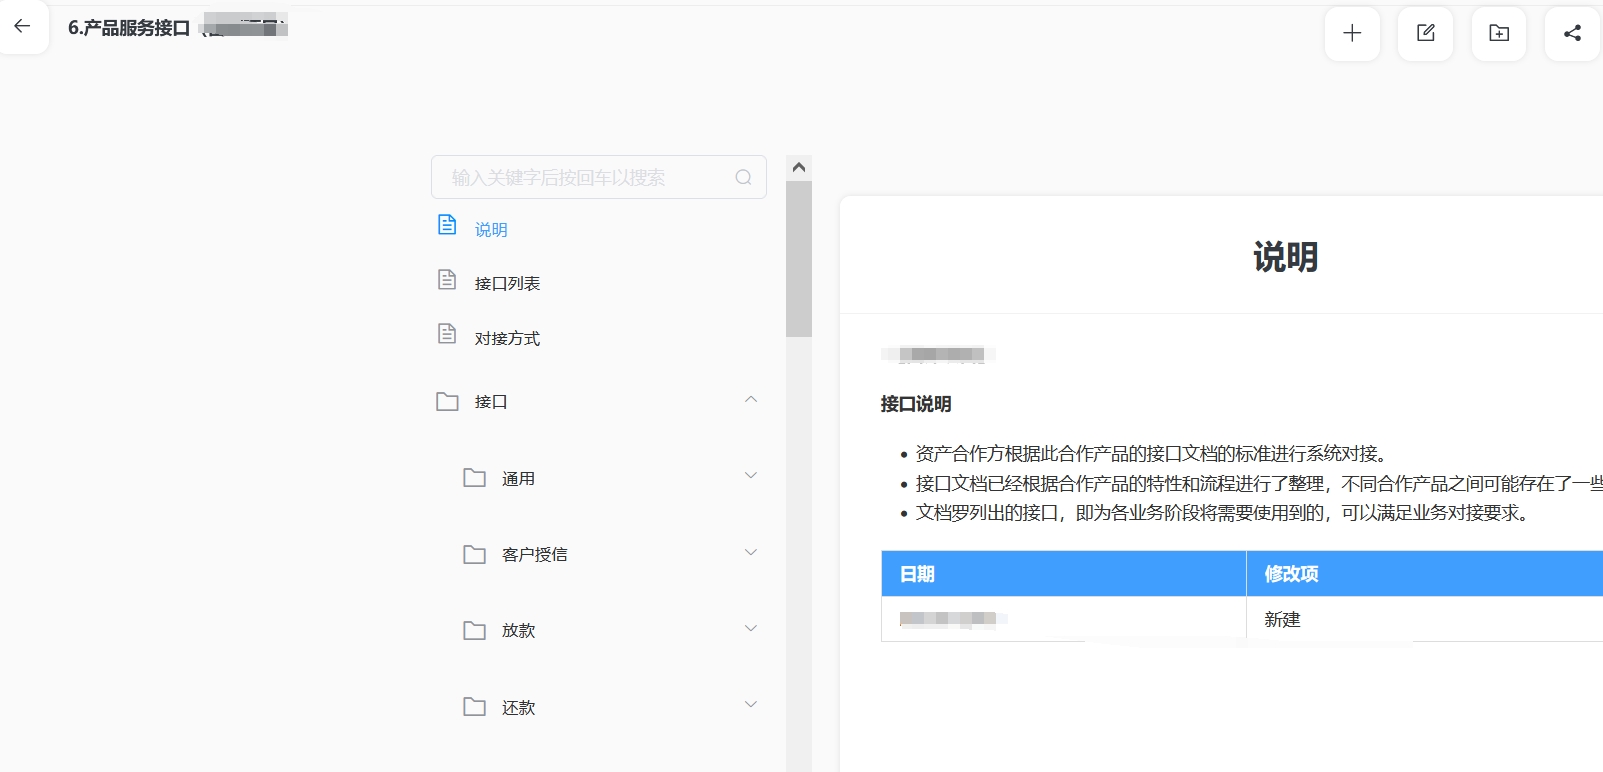The image size is (1603, 772).
Task: Click the sidebar scrollbar thumb
Action: tap(799, 259)
